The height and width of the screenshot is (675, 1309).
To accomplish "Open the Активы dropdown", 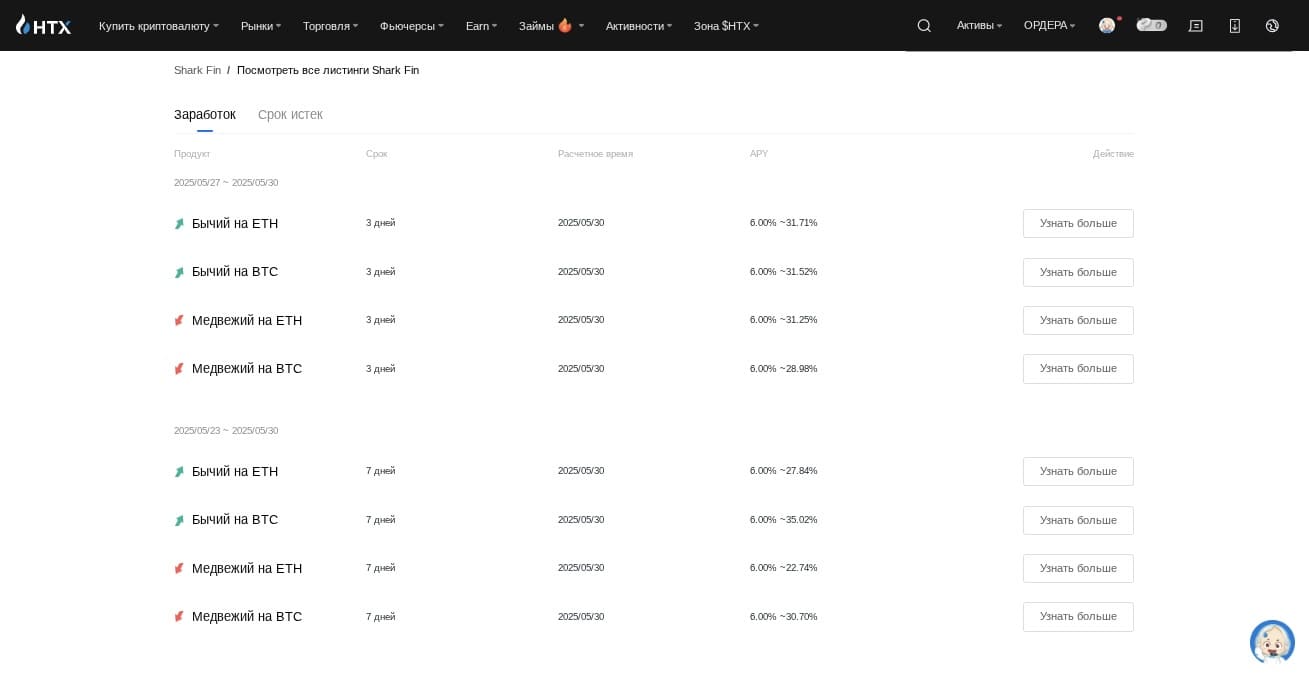I will click(980, 26).
